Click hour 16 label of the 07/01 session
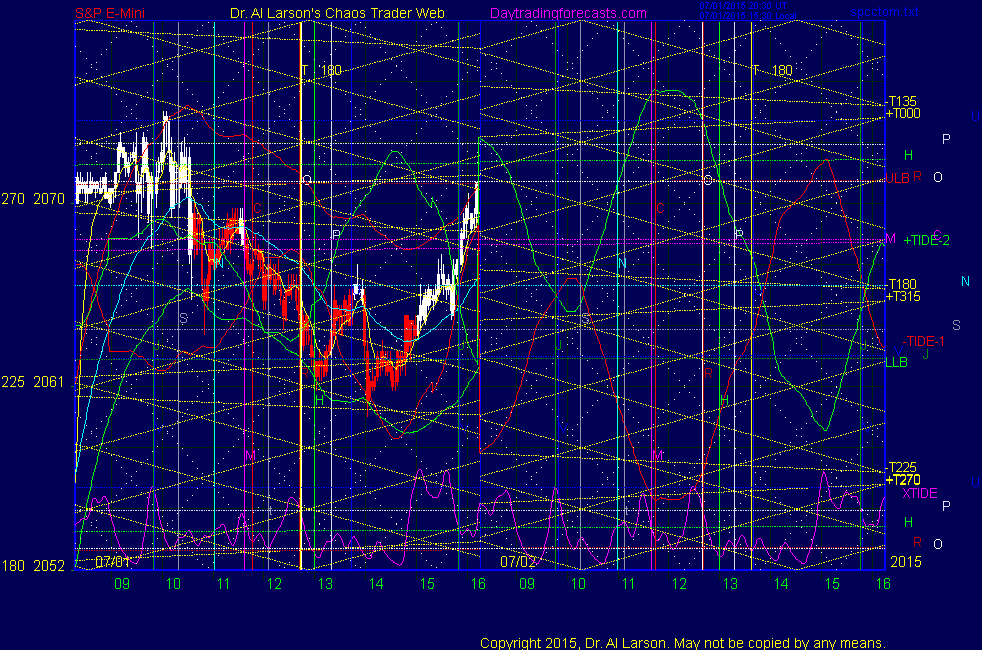The height and width of the screenshot is (650, 982). (x=478, y=584)
